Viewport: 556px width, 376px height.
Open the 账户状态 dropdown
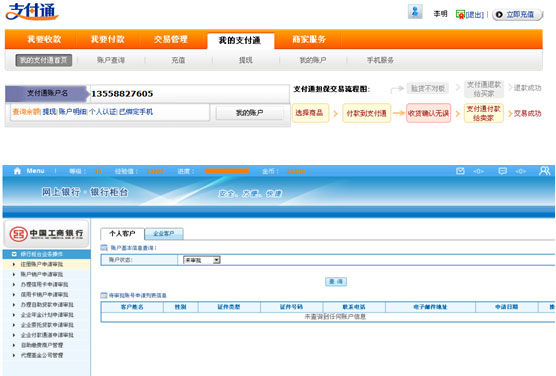202,260
